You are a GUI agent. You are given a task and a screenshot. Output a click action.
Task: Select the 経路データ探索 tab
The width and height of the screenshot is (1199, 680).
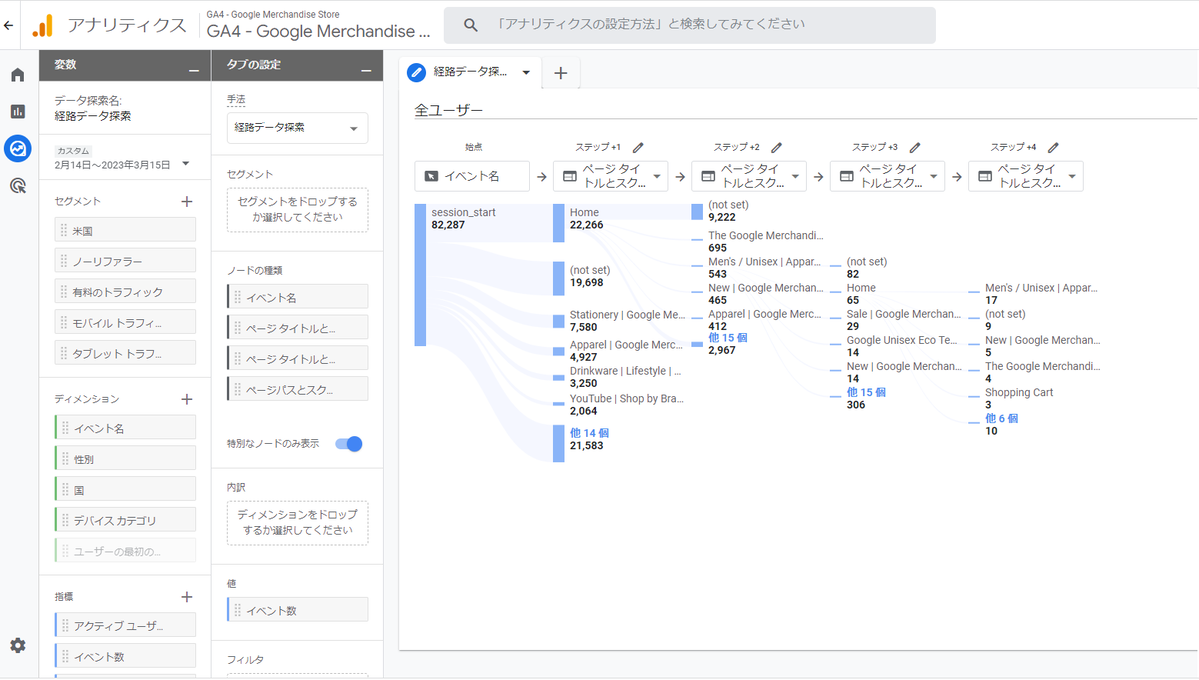click(x=470, y=72)
